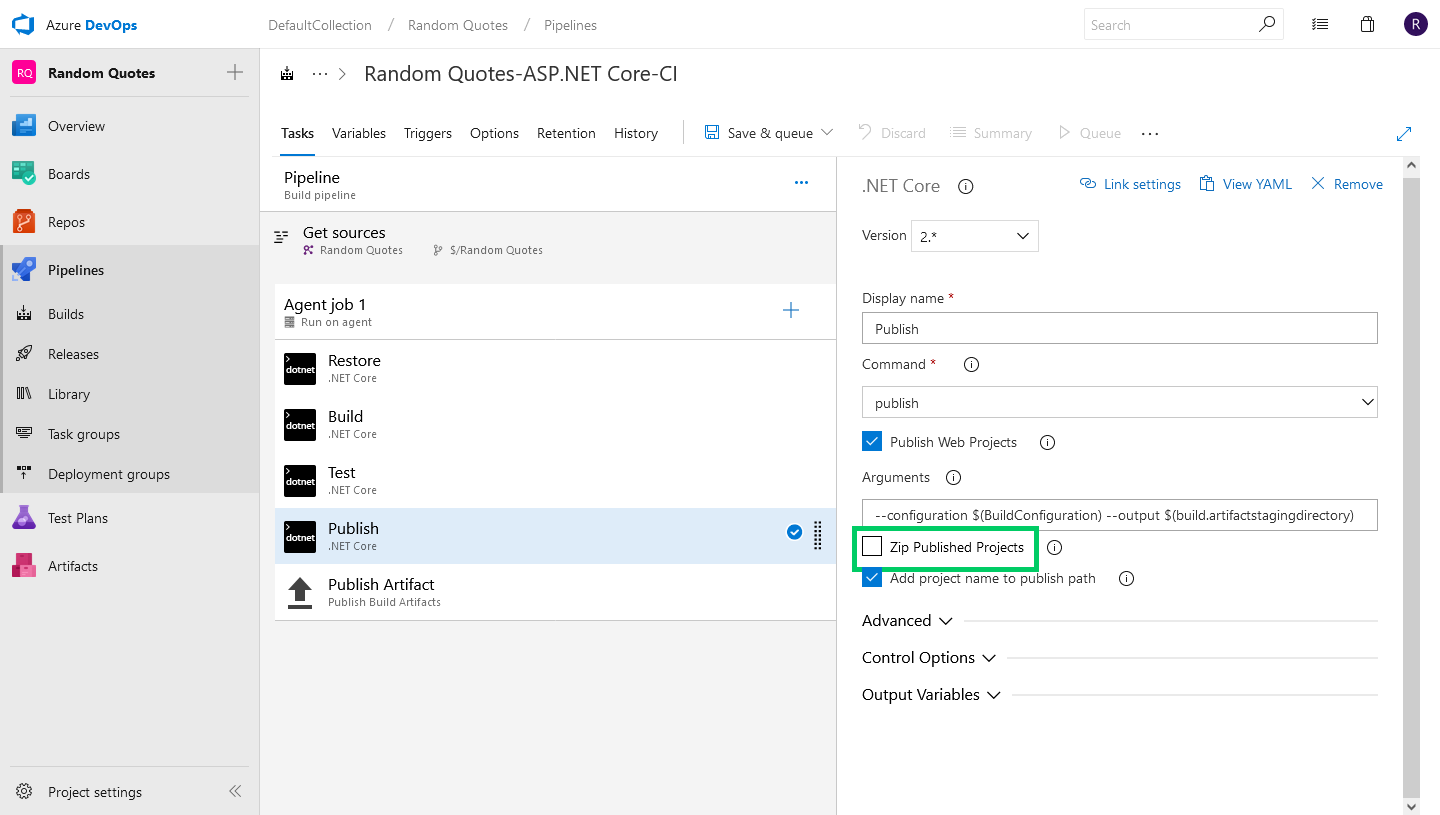1440x815 pixels.
Task: Open the Library books icon
Action: [x=25, y=394]
